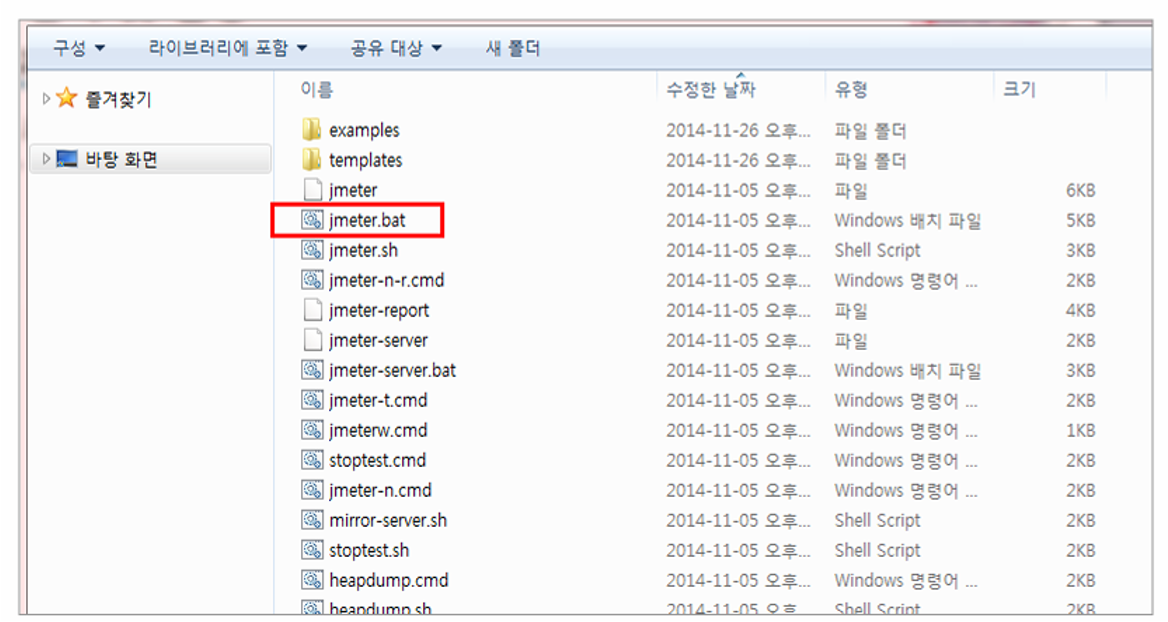Click the jmeter blank file icon
The width and height of the screenshot is (1168, 622).
(x=313, y=190)
